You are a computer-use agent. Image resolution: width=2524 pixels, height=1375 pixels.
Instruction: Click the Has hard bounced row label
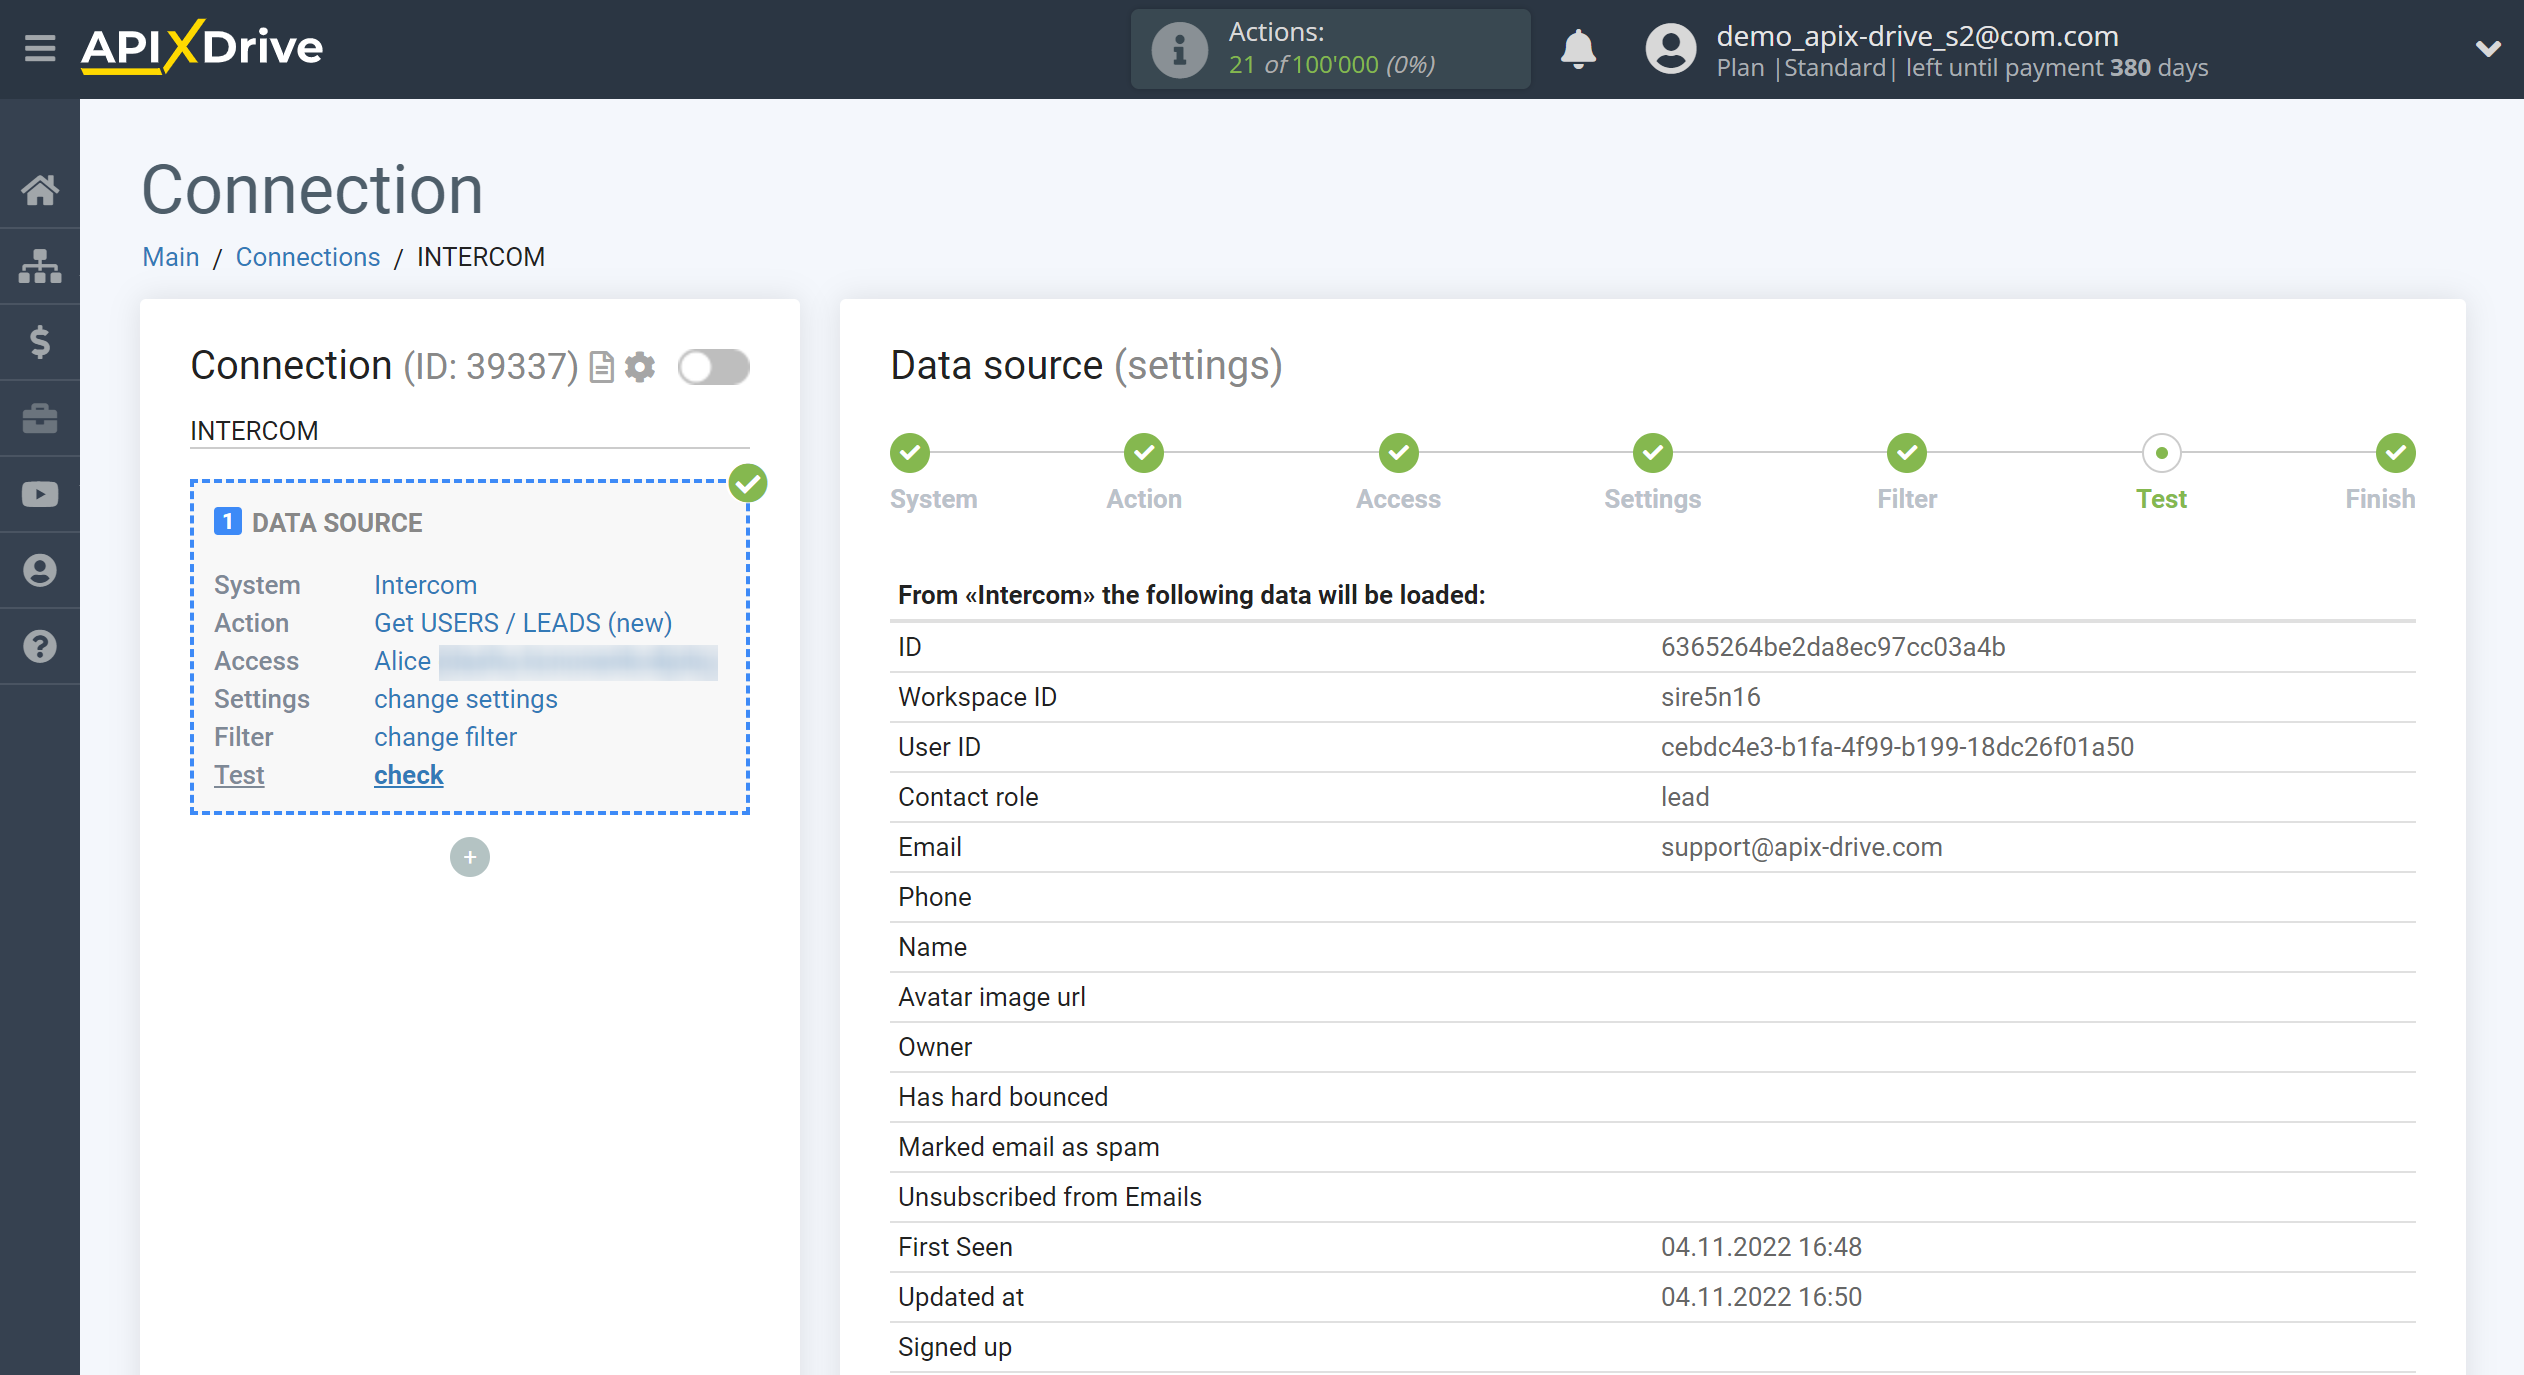(1003, 1097)
